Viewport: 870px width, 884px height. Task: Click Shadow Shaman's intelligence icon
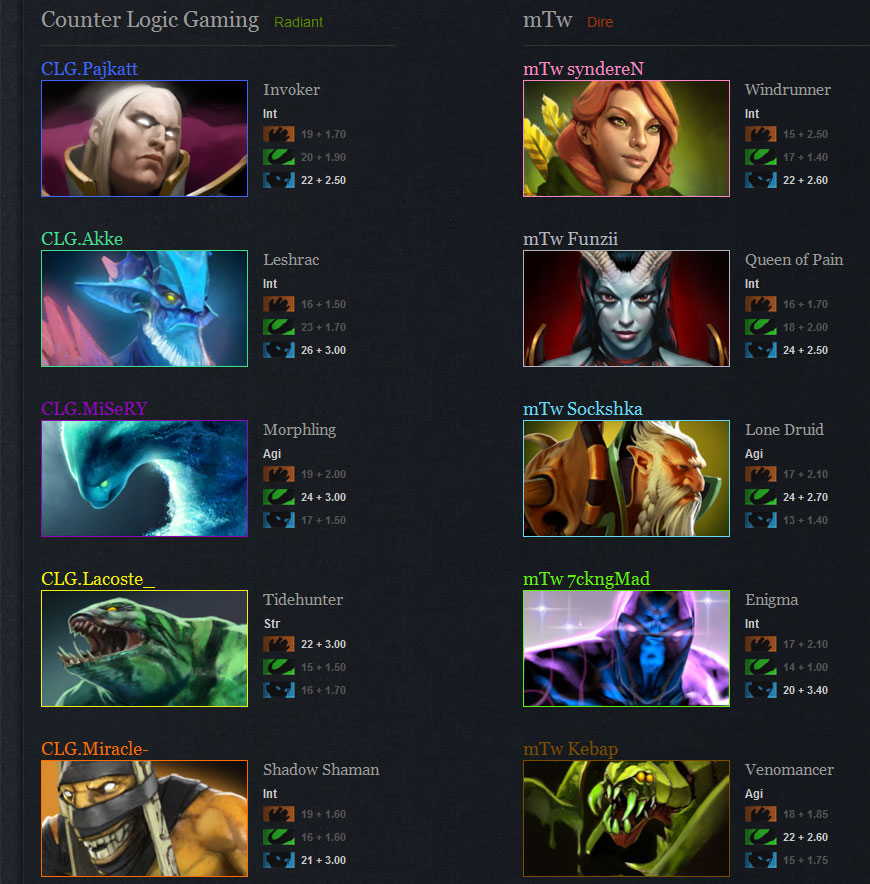(279, 860)
